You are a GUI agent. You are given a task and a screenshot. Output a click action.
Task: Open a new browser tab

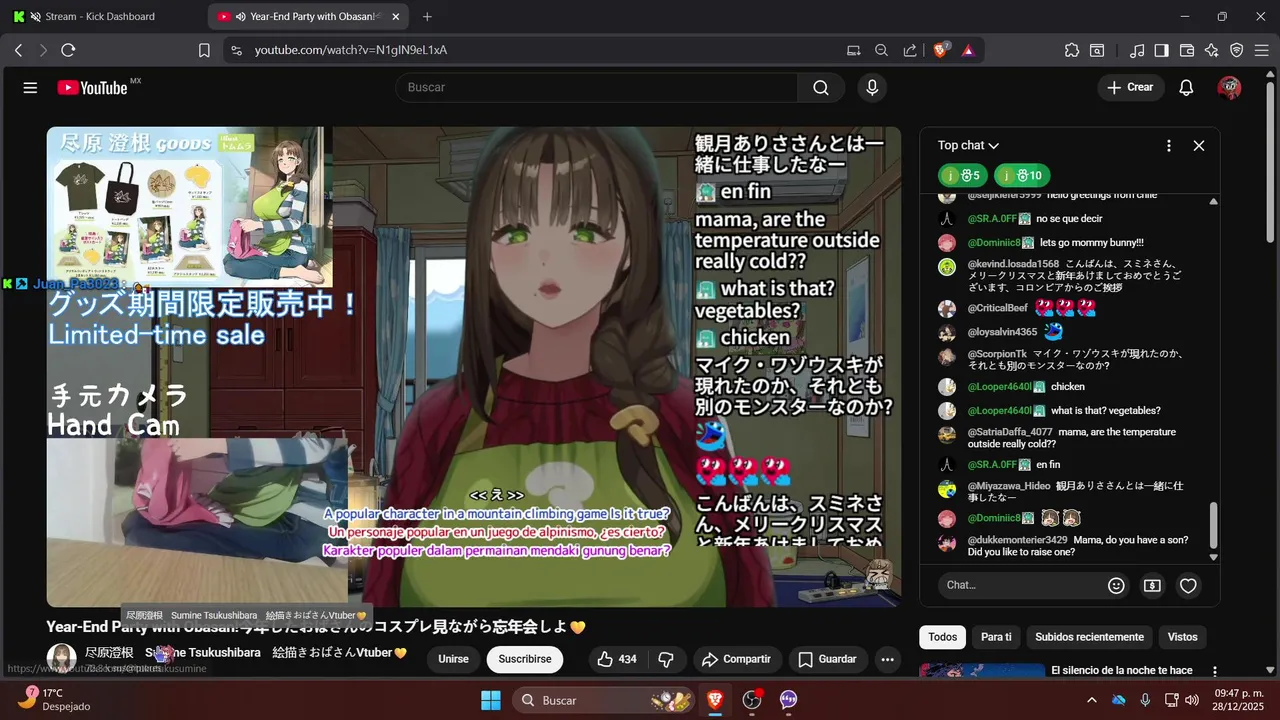click(x=427, y=16)
